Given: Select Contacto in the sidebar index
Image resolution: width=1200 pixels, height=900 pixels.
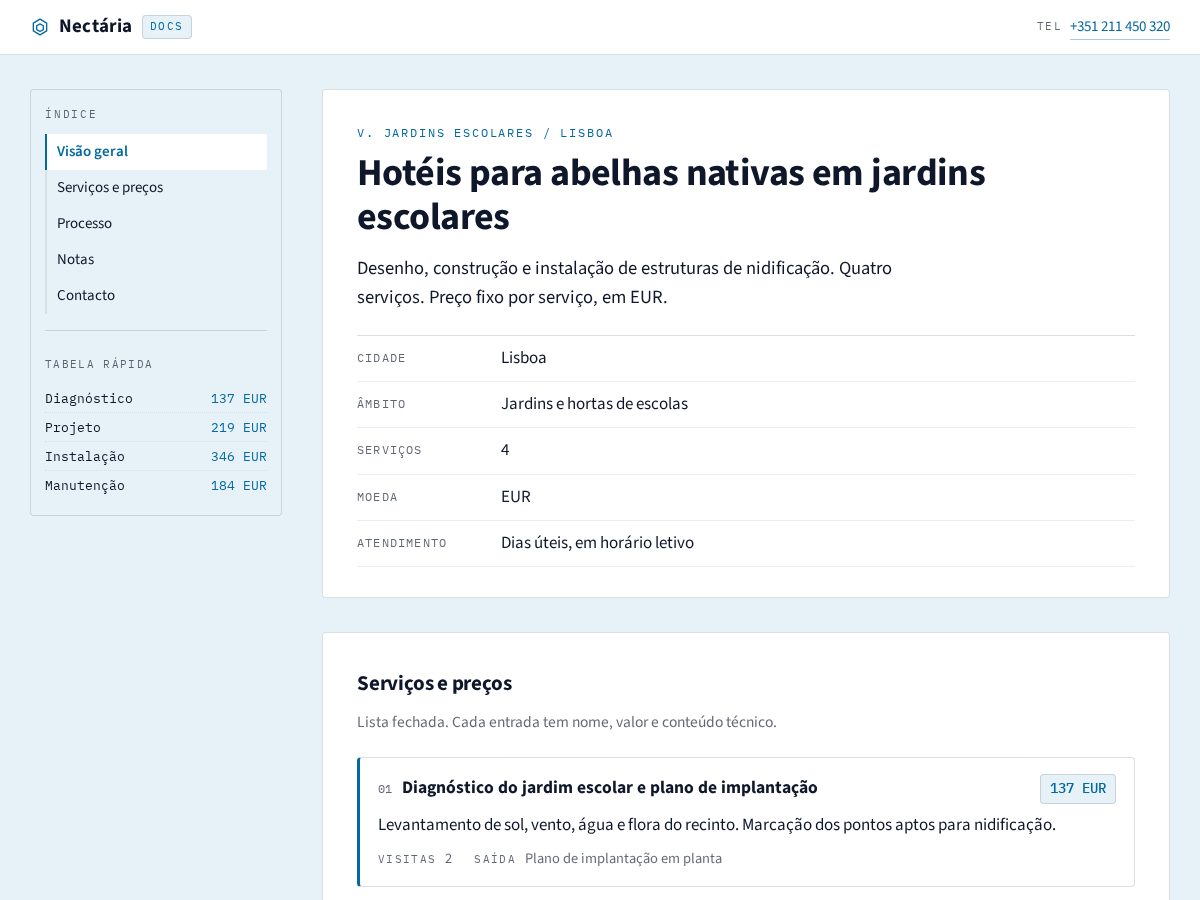Looking at the screenshot, I should [x=156, y=296].
